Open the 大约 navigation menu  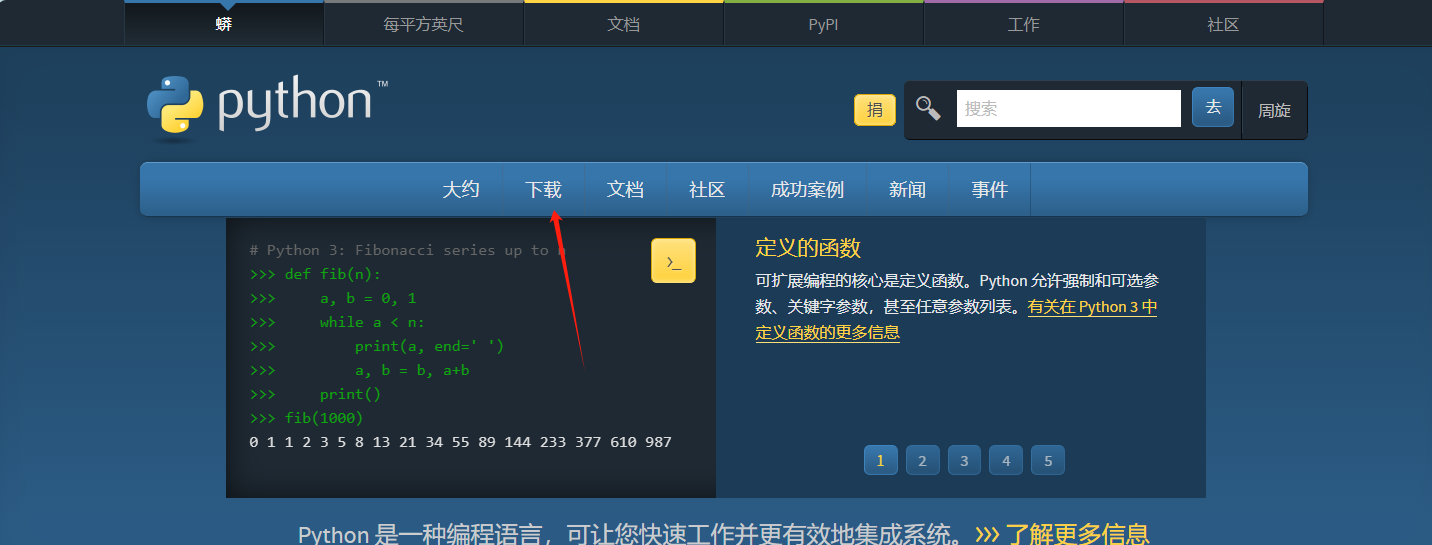click(461, 189)
